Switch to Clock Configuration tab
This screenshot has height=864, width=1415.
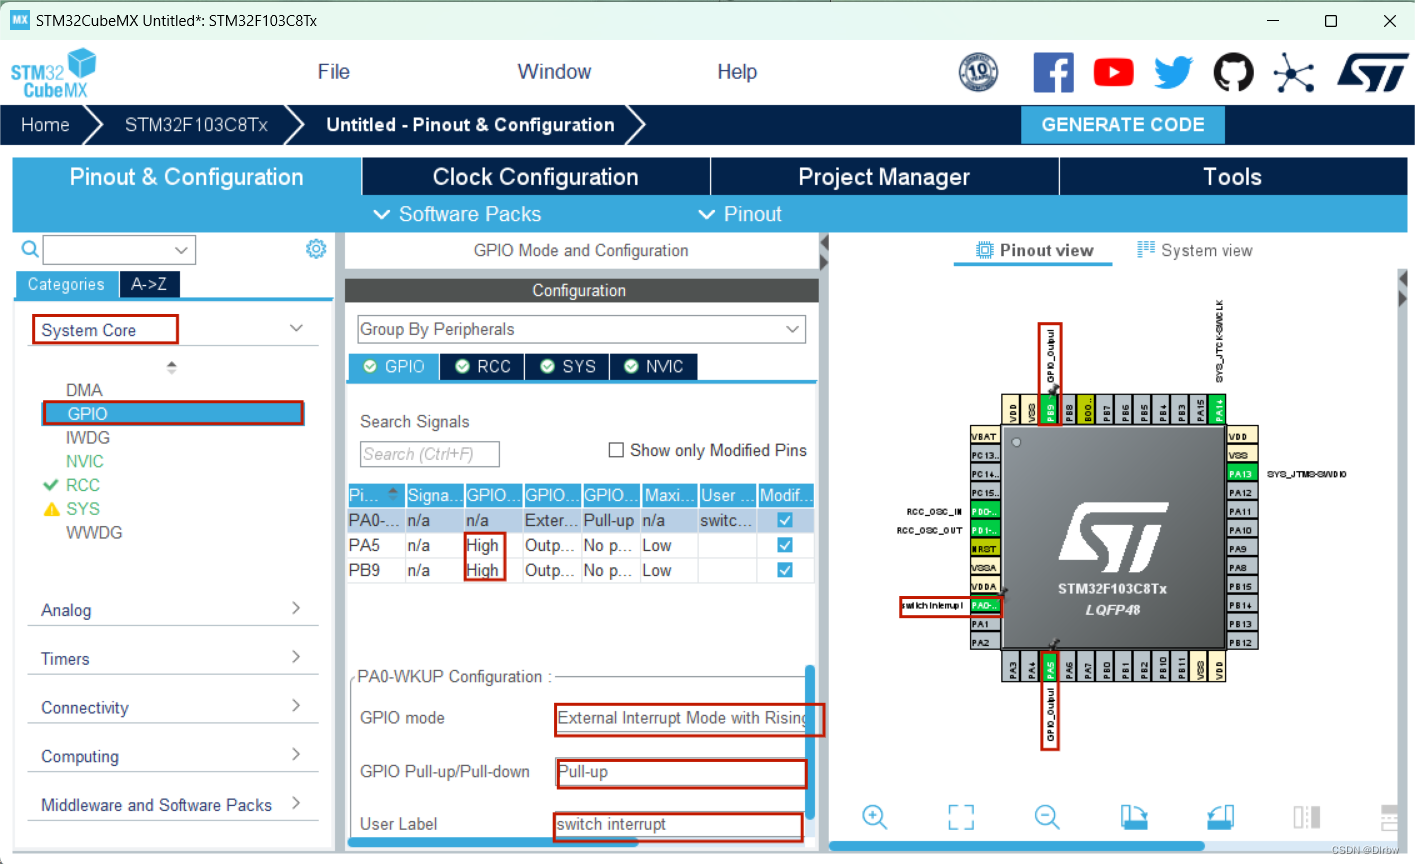pyautogui.click(x=536, y=177)
